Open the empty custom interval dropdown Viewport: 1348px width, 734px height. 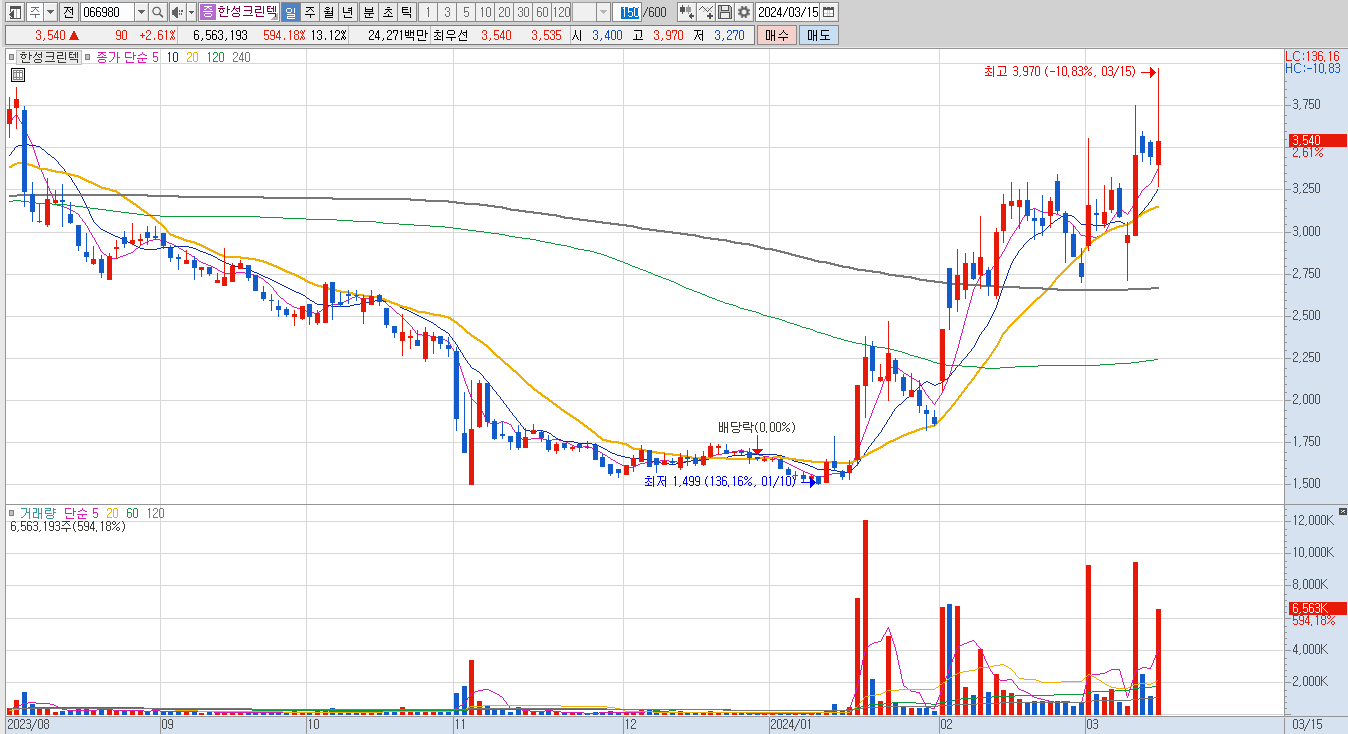(603, 12)
